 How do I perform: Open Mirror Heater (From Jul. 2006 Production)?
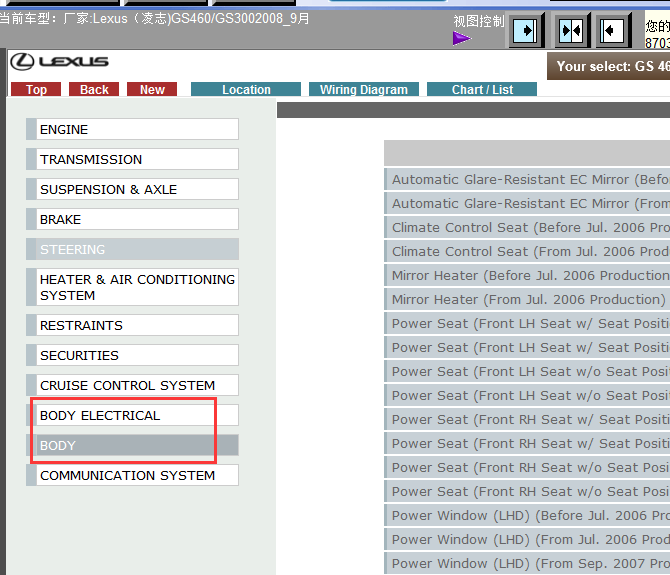point(527,299)
